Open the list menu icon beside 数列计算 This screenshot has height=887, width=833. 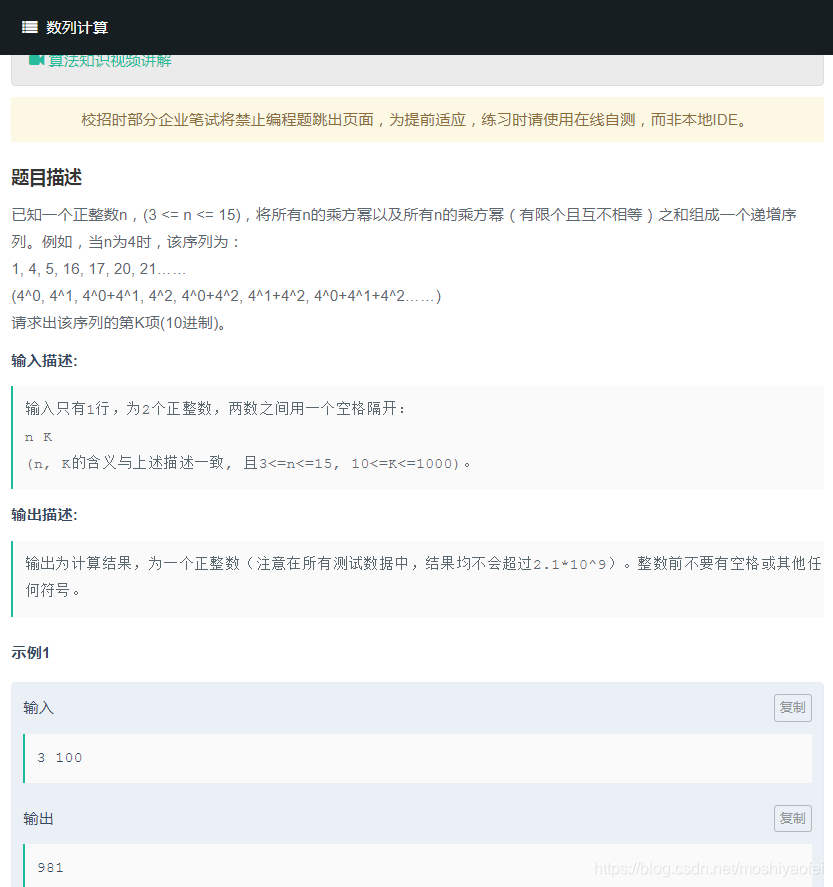29,27
